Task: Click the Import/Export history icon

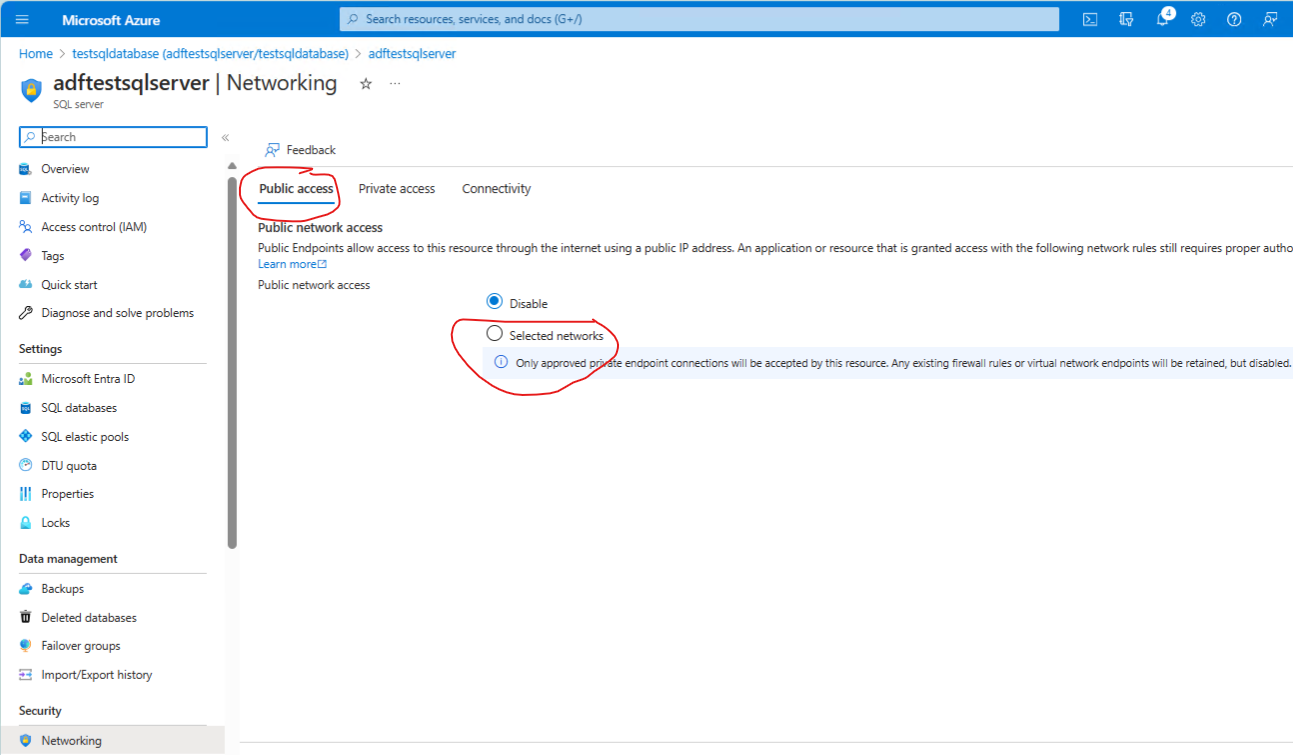Action: point(26,675)
